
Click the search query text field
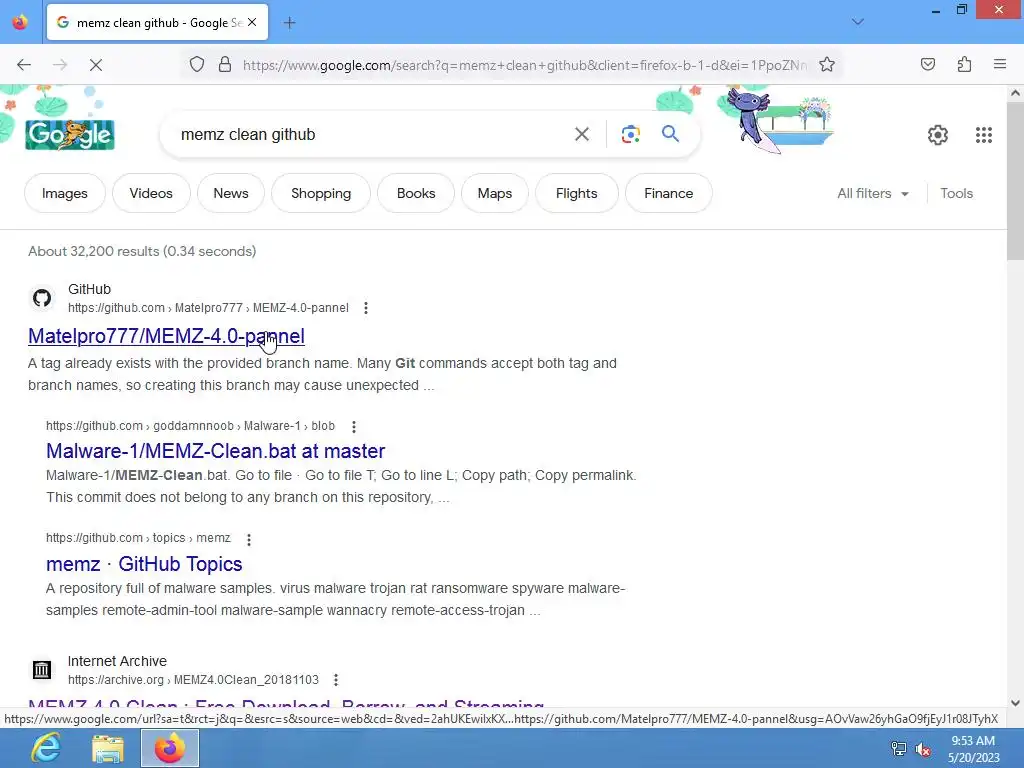(x=372, y=135)
